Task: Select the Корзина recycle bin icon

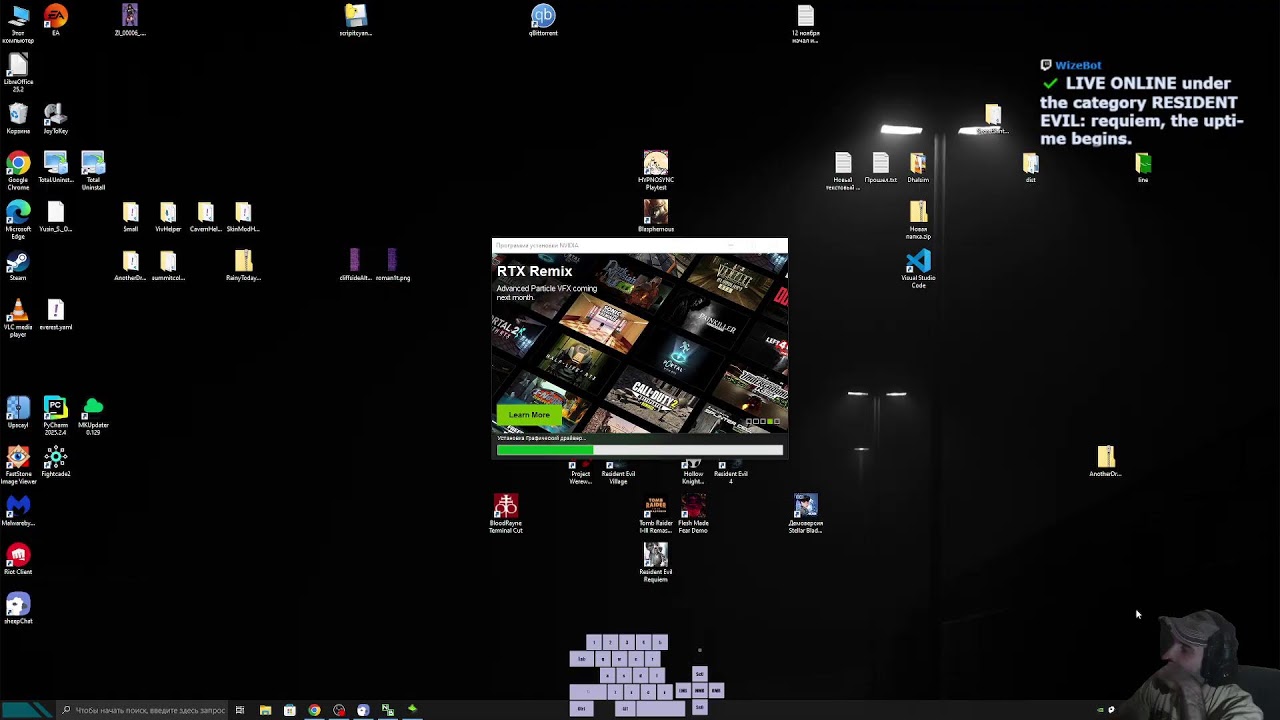Action: coord(18,118)
